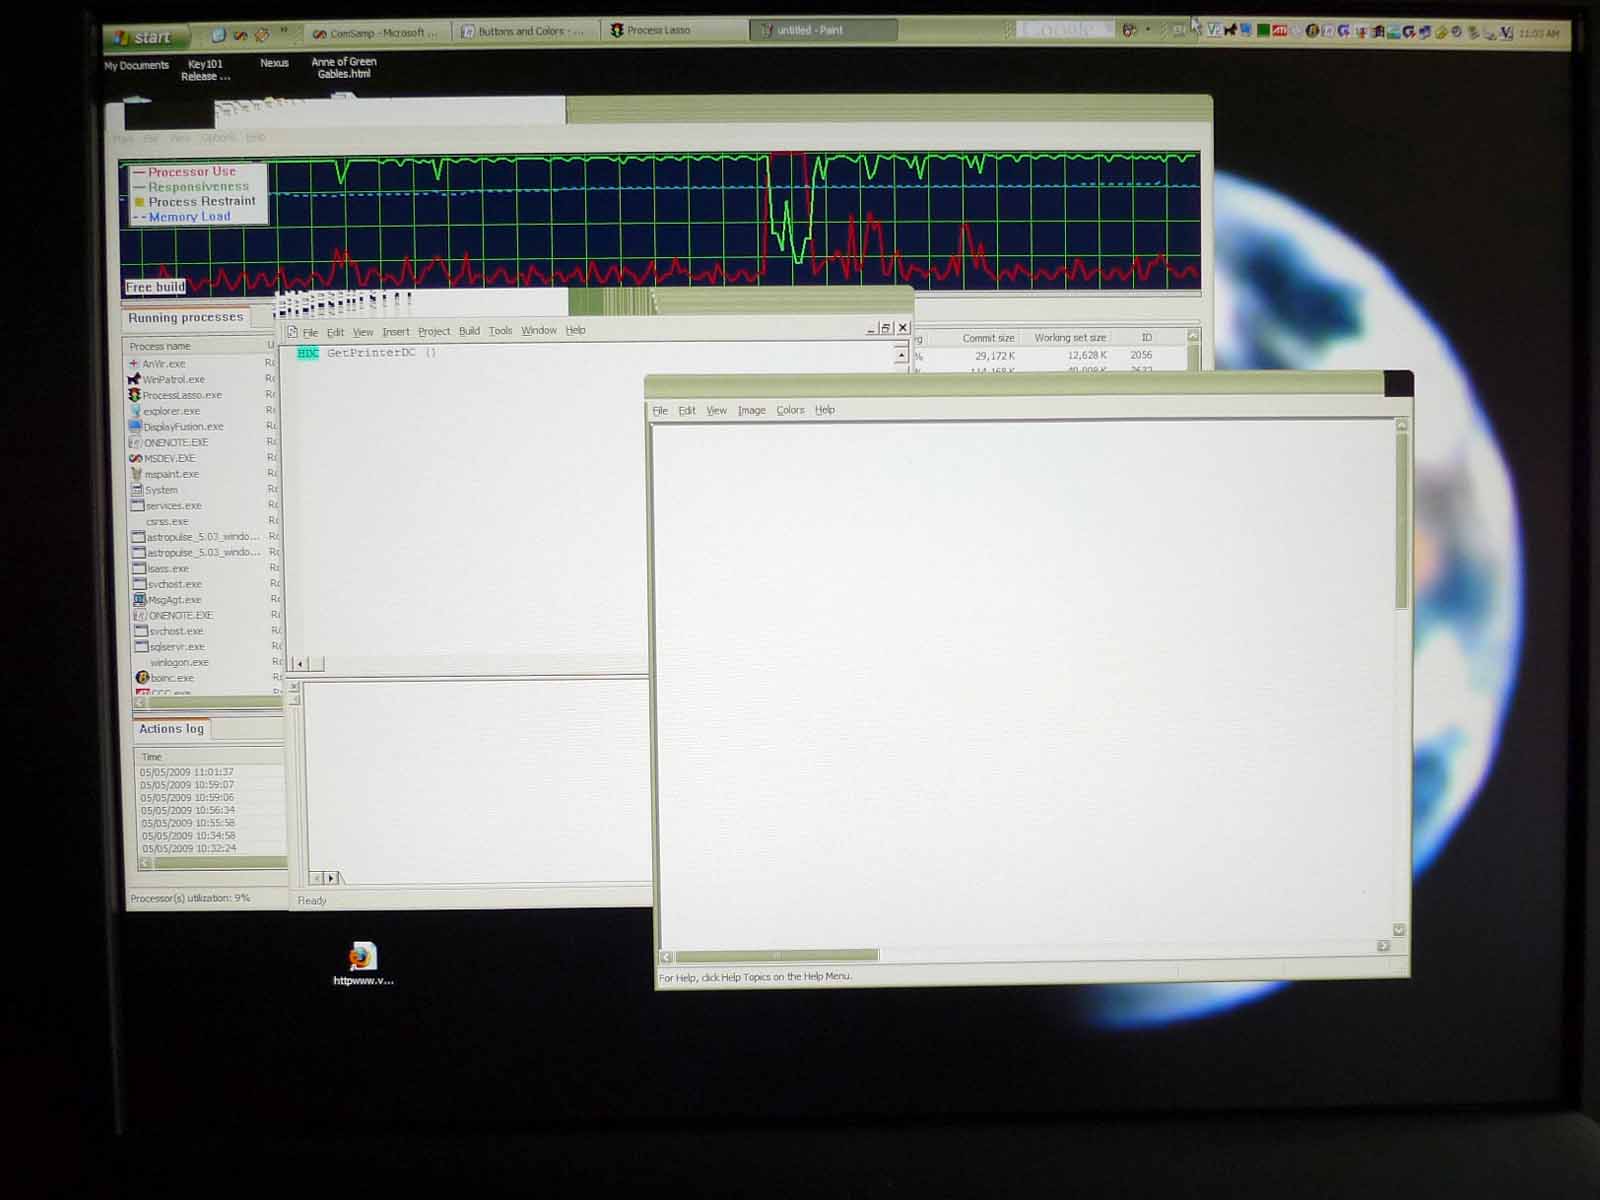Click Paint's horizontal scrollbar thumb
This screenshot has width=1600, height=1200.
tap(777, 955)
